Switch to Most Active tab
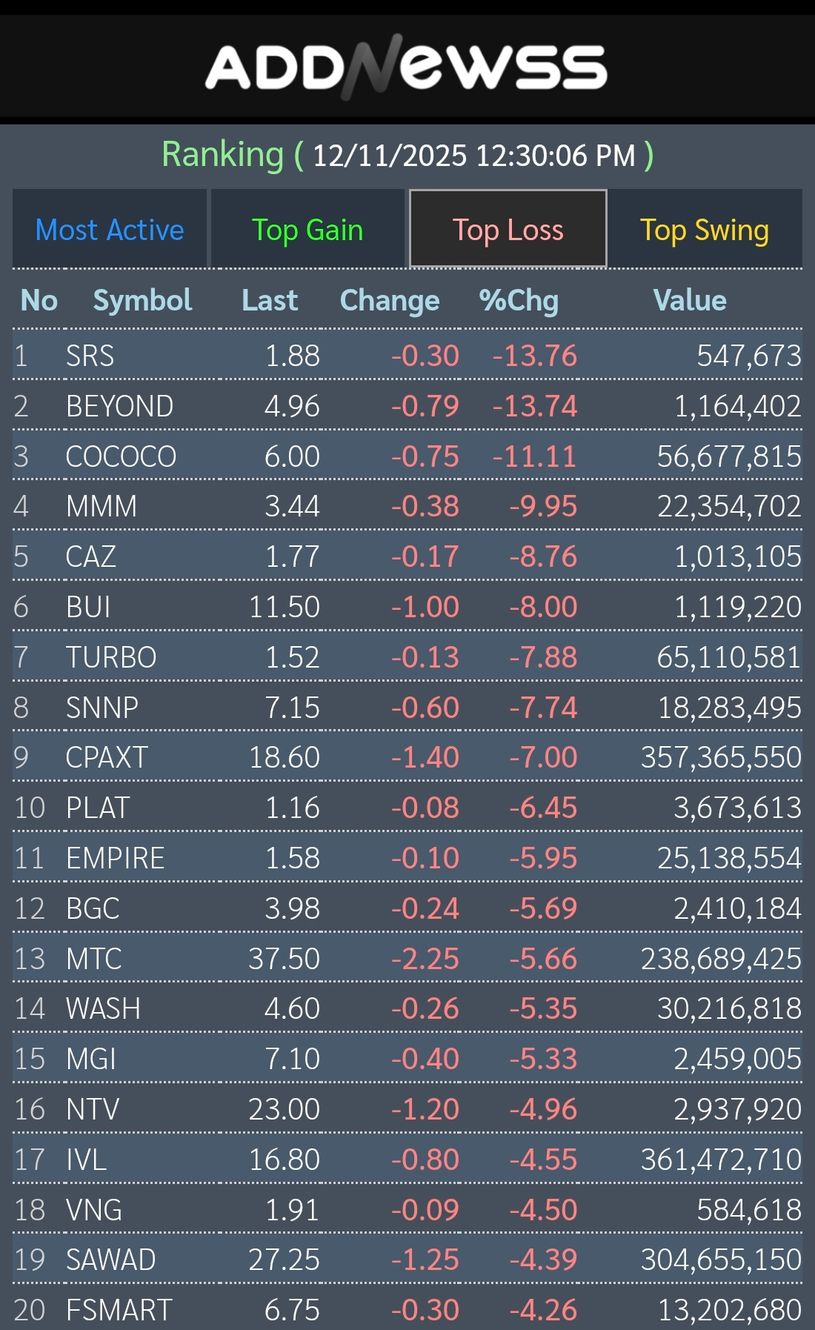This screenshot has width=815, height=1330. (110, 230)
